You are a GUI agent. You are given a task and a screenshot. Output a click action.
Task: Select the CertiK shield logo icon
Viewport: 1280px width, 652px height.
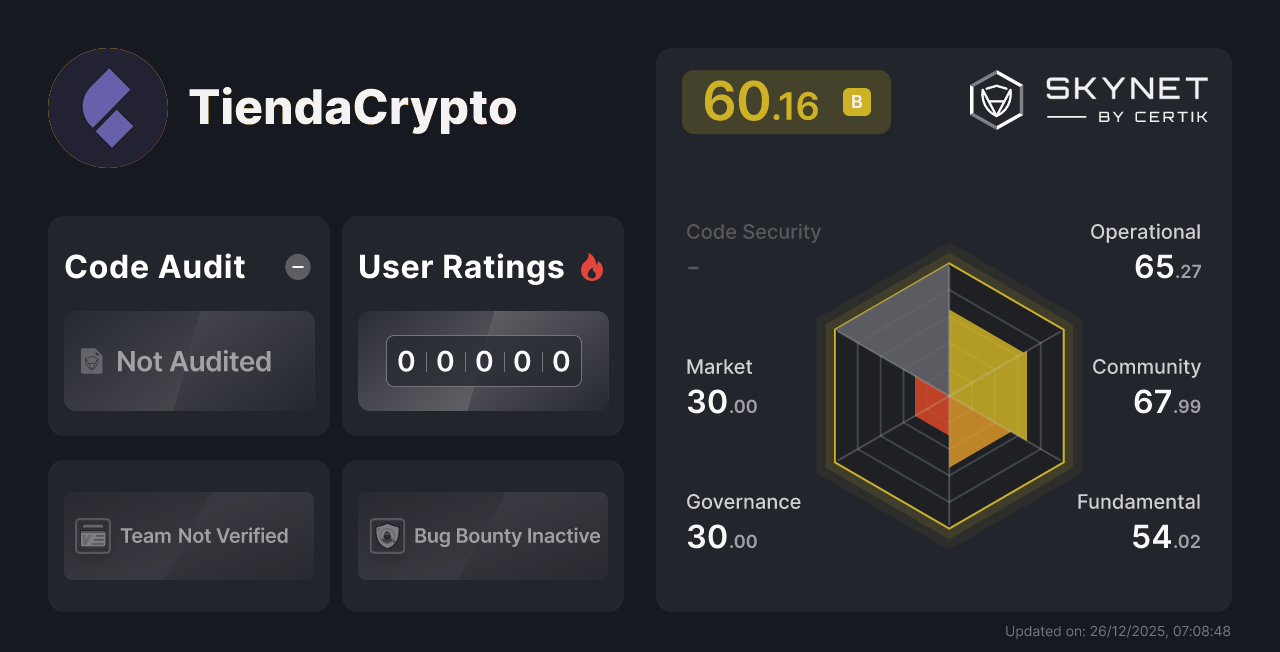(995, 98)
